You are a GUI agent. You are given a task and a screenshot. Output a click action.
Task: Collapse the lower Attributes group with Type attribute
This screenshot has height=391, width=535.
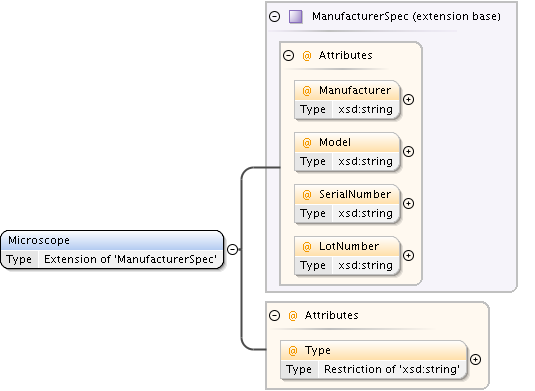click(x=274, y=315)
